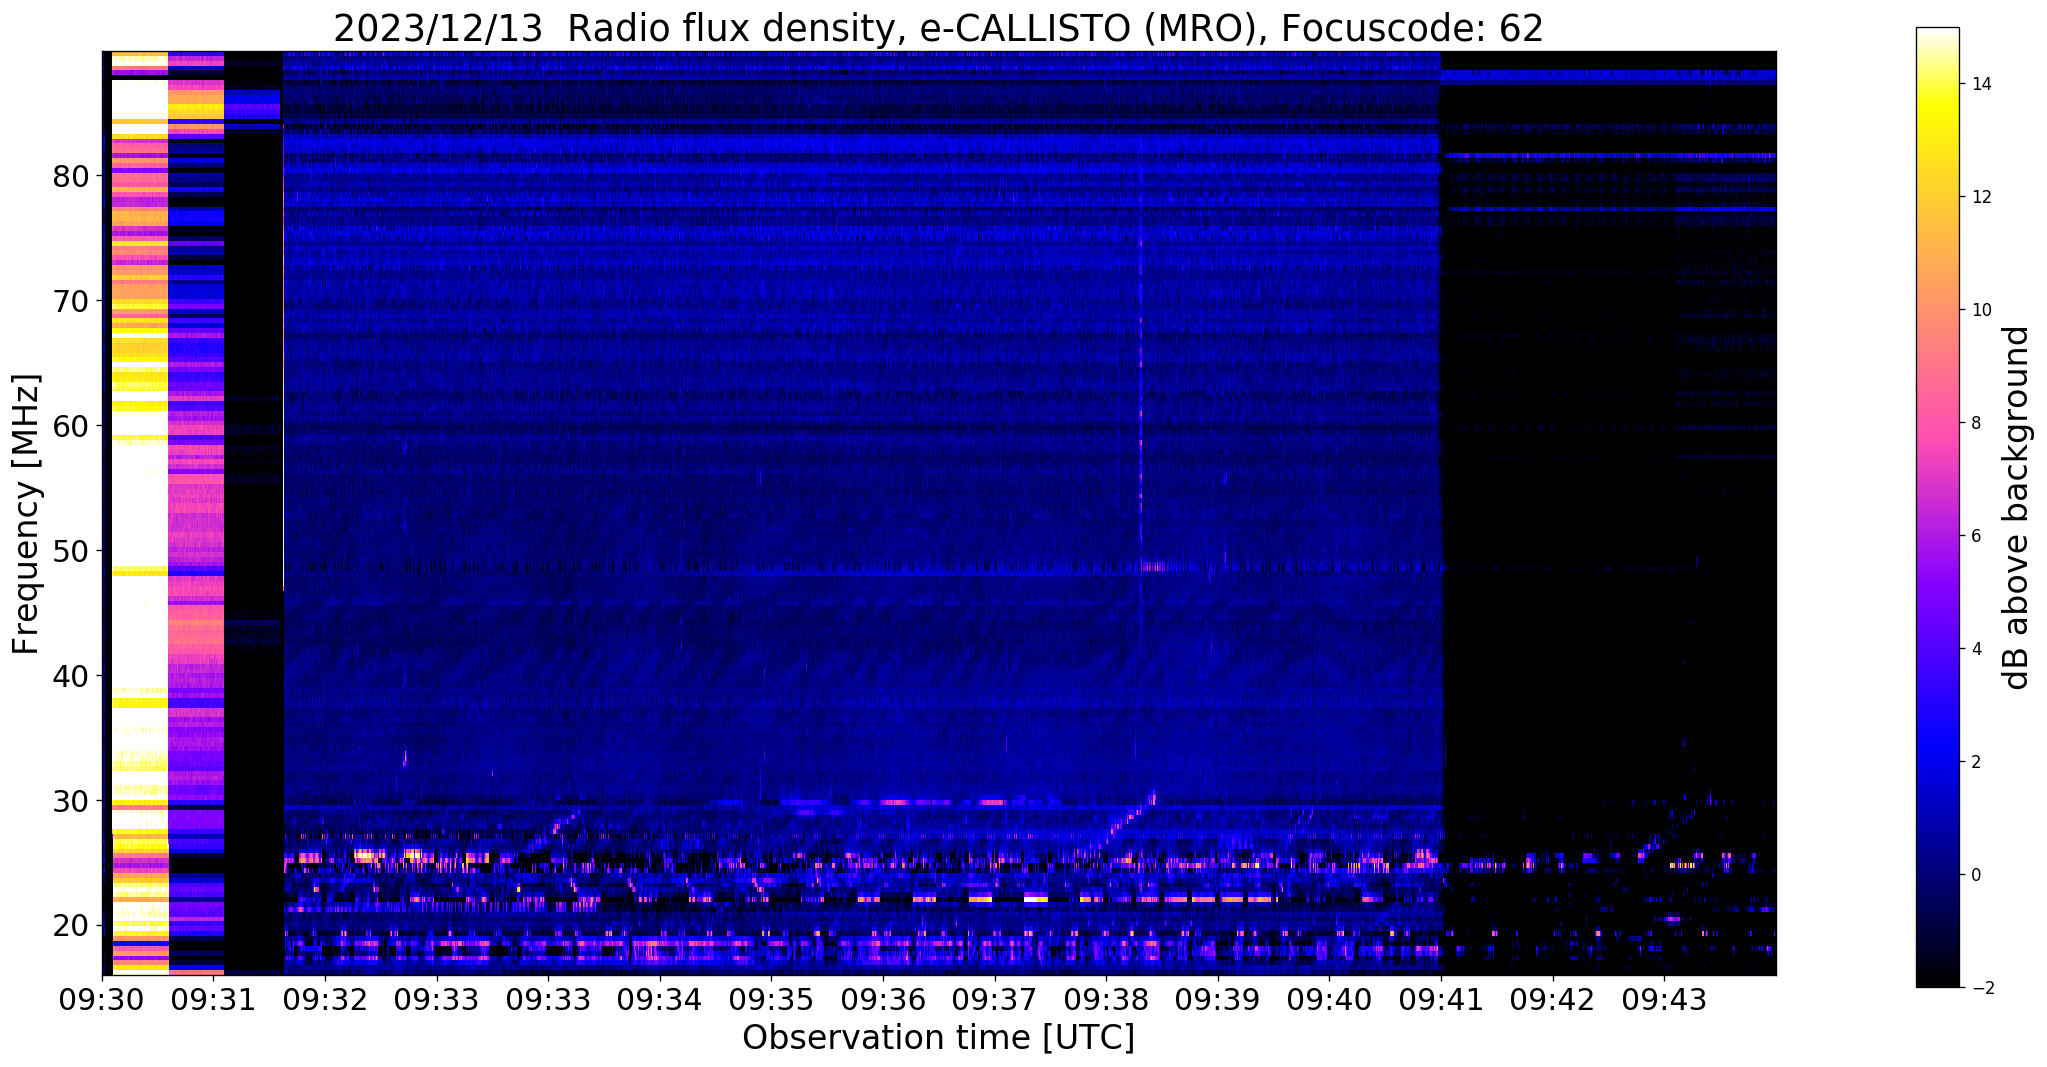The height and width of the screenshot is (1067, 2047).
Task: Click the colorbar tick value 8
Action: tap(1975, 423)
